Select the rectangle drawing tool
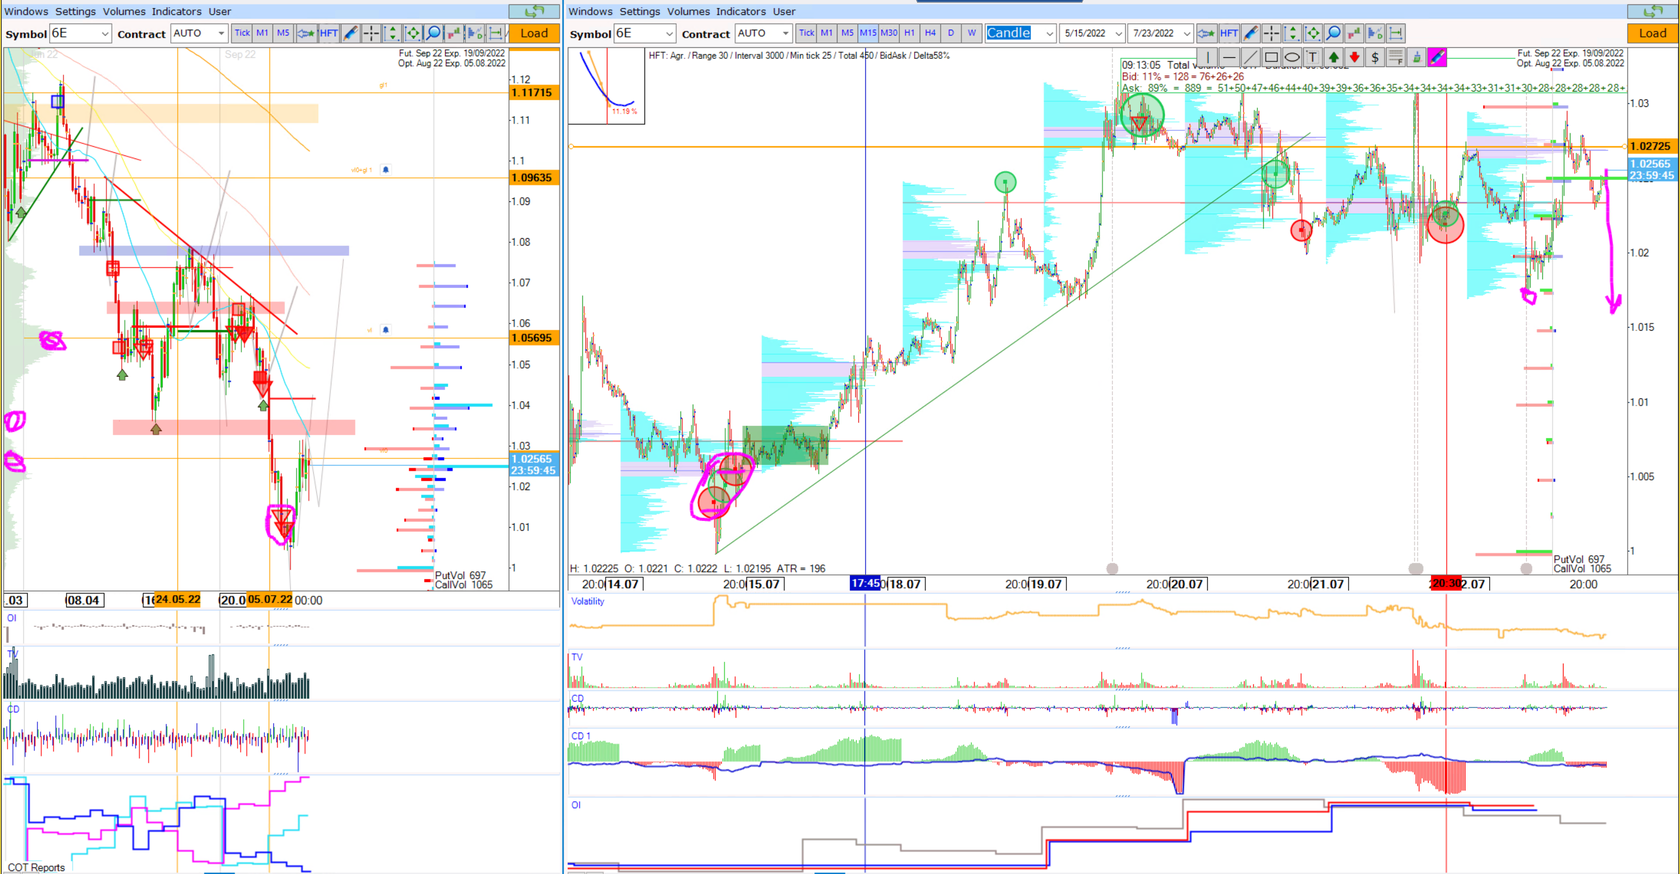Image resolution: width=1680 pixels, height=874 pixels. (x=1271, y=57)
